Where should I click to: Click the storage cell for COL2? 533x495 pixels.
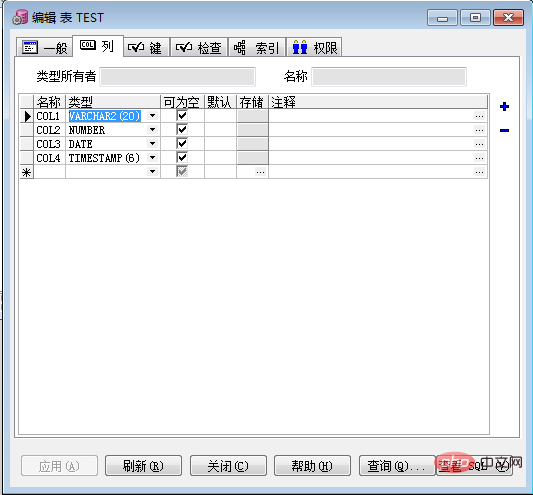coord(253,130)
